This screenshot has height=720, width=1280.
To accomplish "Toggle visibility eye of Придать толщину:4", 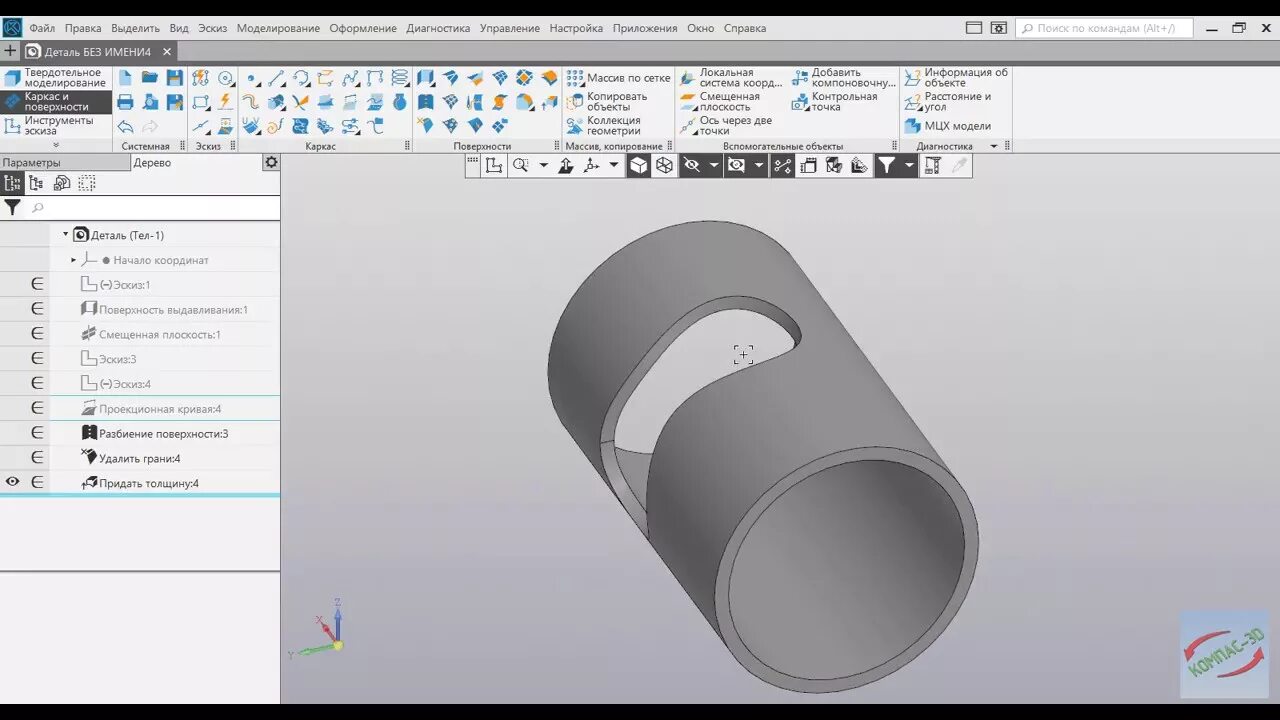I will point(12,482).
